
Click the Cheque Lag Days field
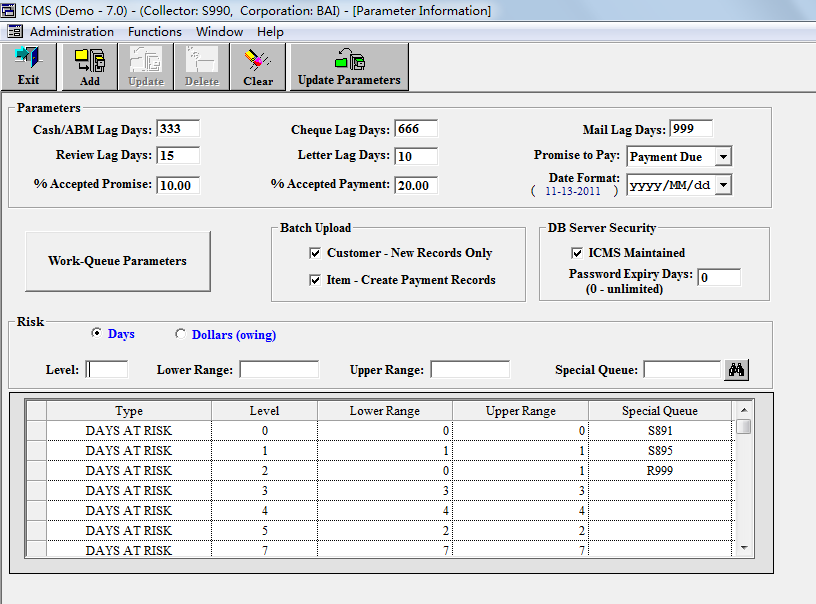click(416, 129)
